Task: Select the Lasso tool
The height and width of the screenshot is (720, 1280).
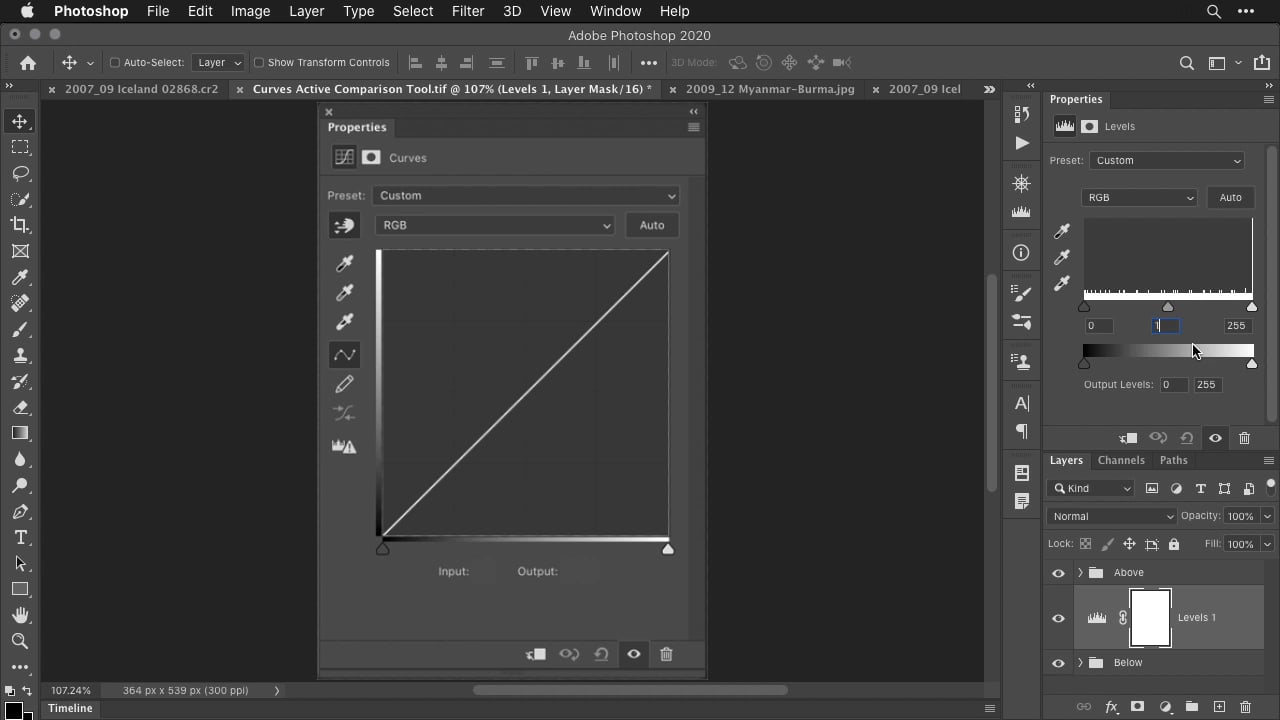Action: tap(20, 173)
